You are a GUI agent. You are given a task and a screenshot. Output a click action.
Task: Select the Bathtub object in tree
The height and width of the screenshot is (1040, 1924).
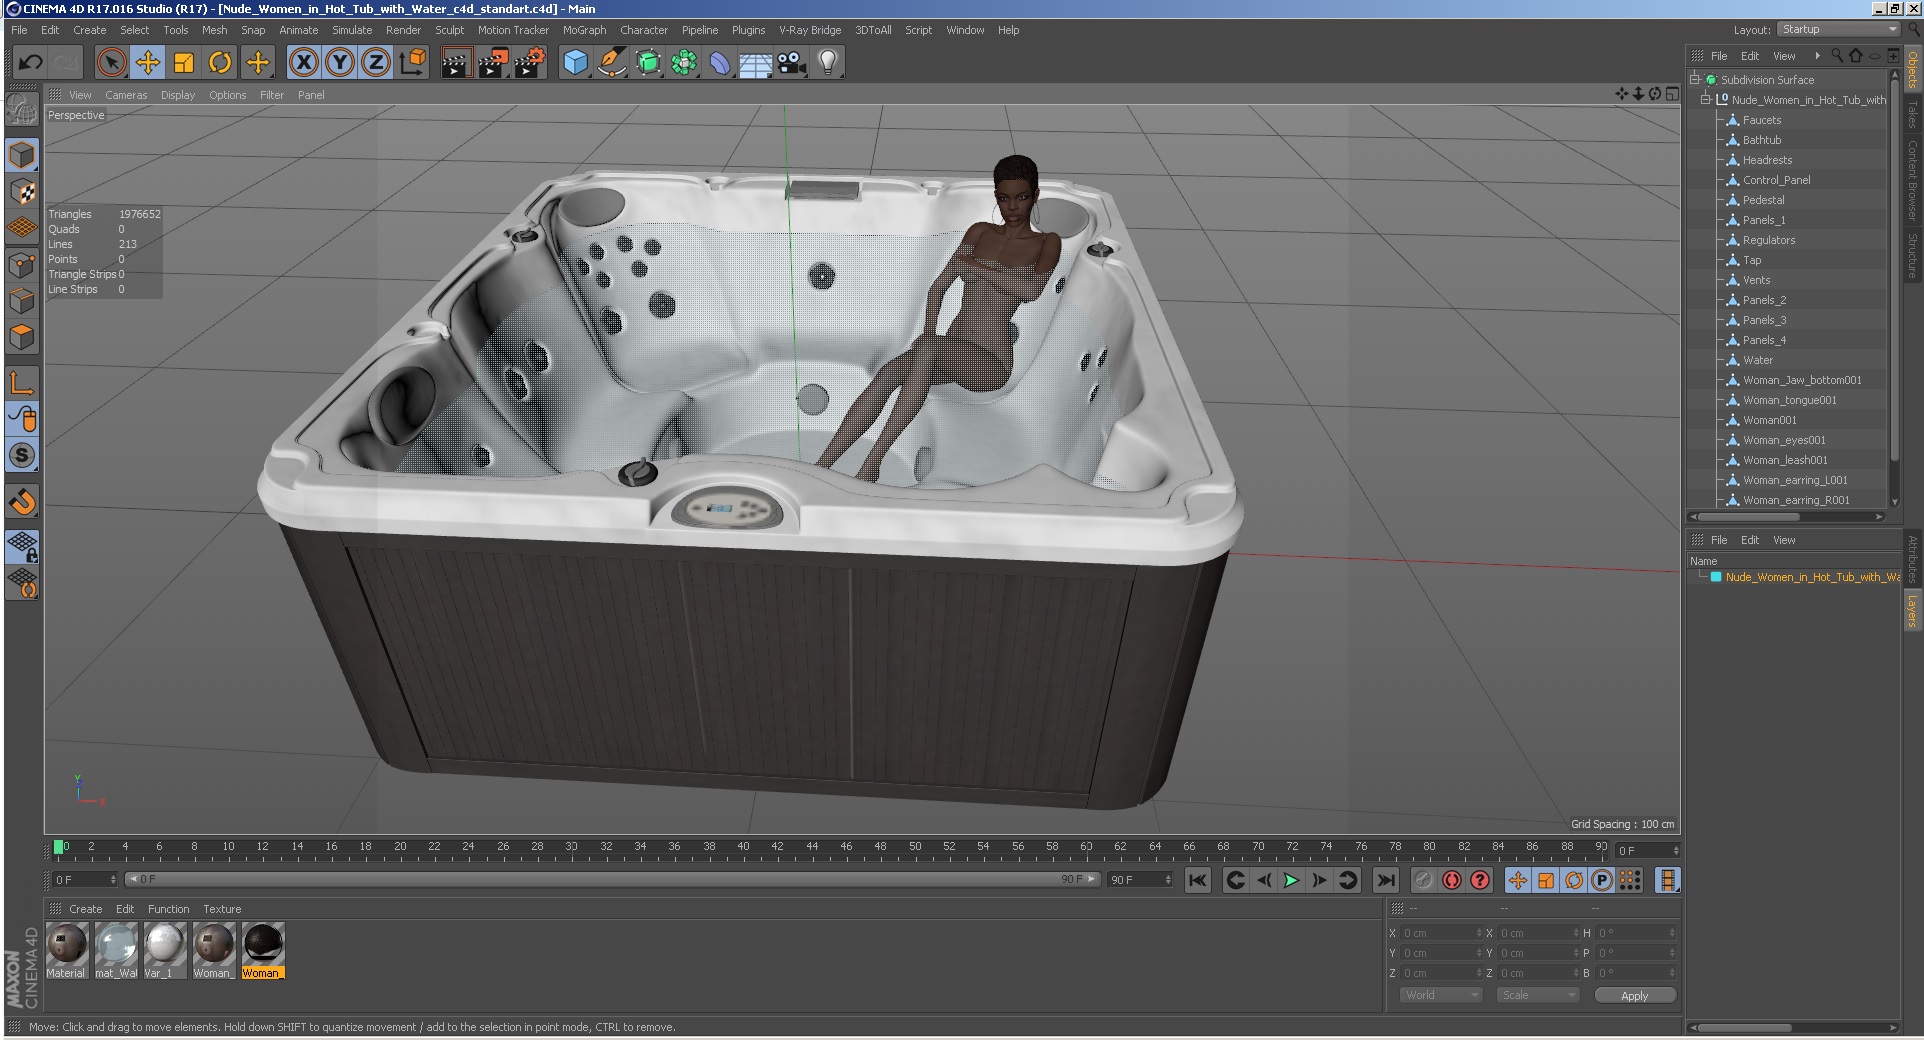[x=1761, y=140]
